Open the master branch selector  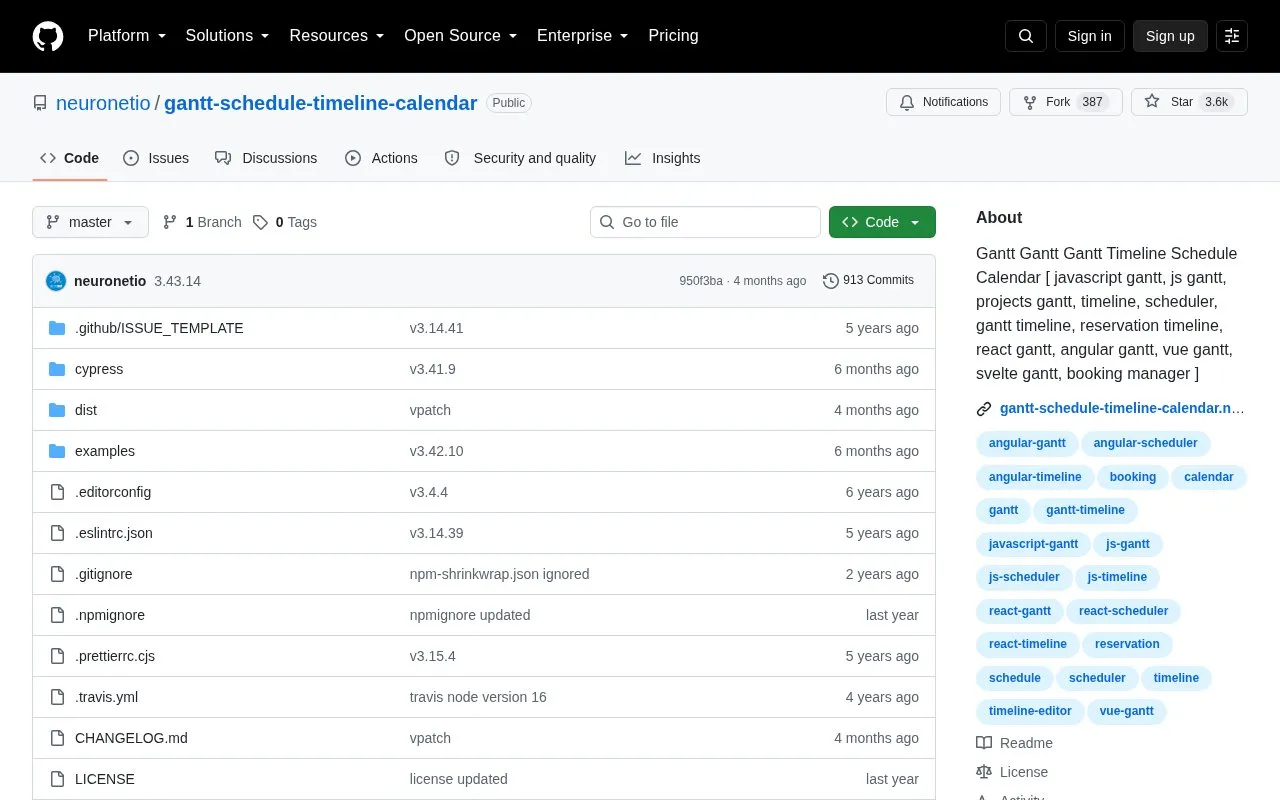tap(90, 222)
